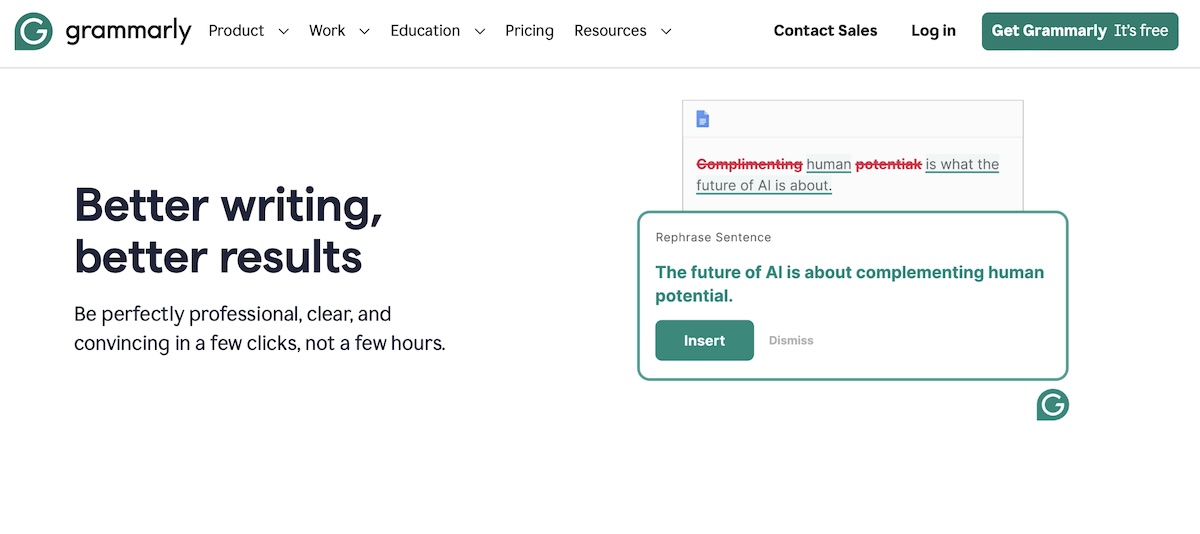Open the Product menu

click(x=236, y=31)
